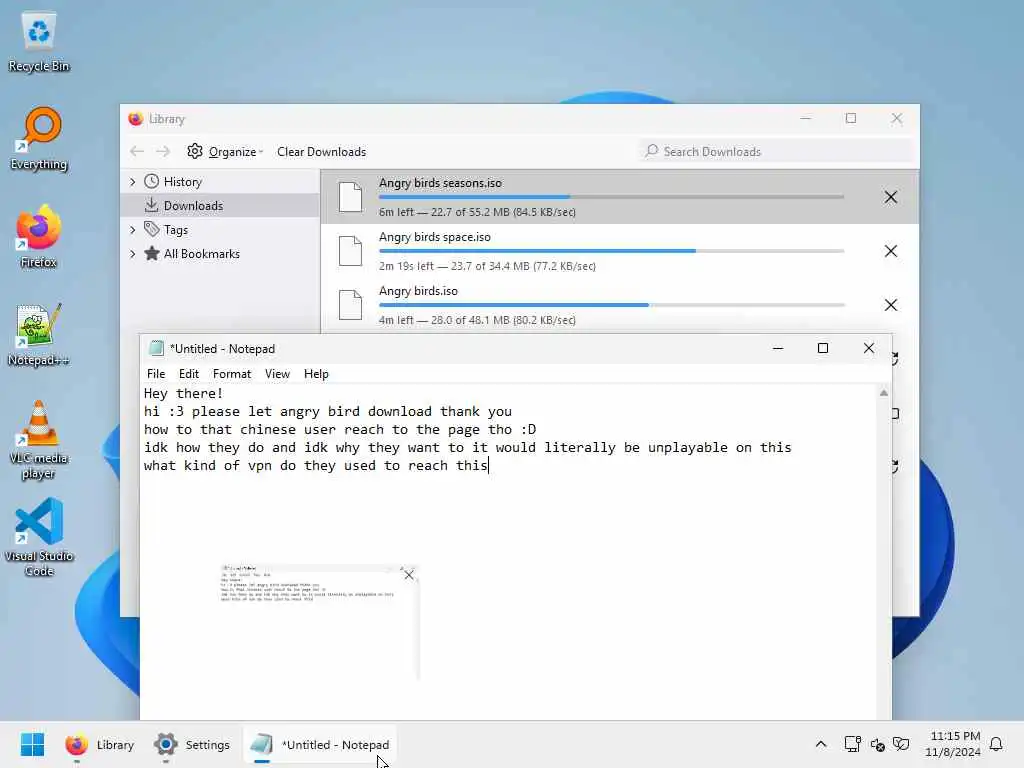
Task: Open the Help menu in Notepad
Action: pos(316,374)
